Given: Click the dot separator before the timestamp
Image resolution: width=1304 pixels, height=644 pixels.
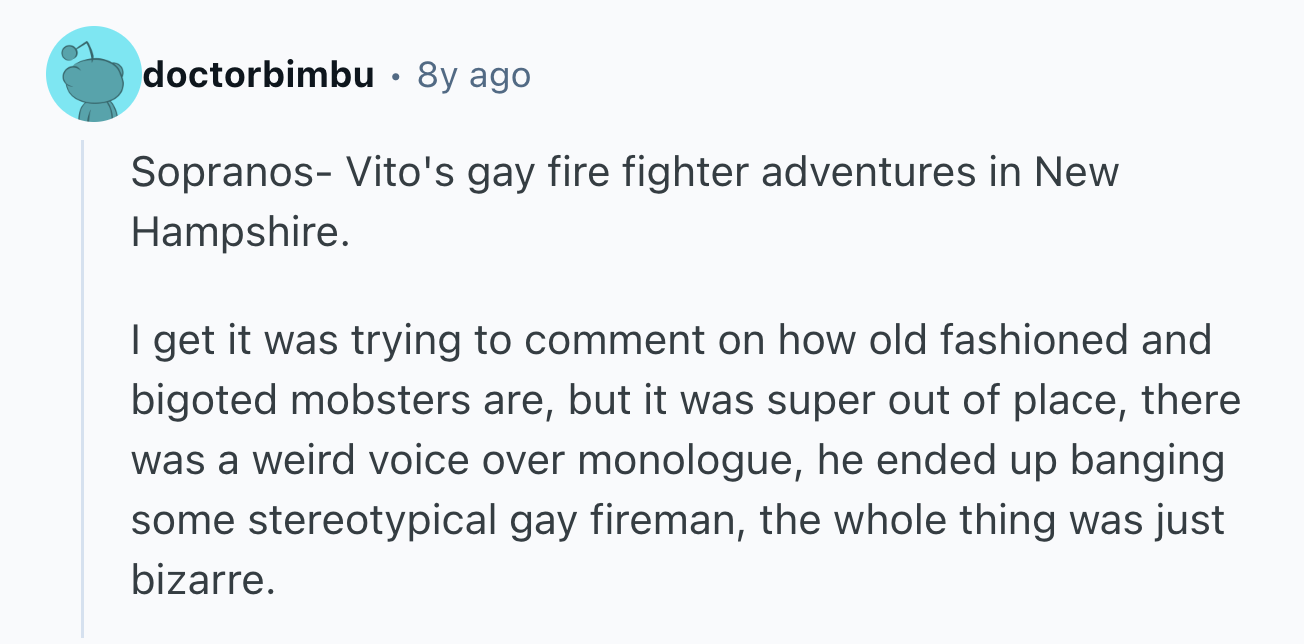Looking at the screenshot, I should pyautogui.click(x=396, y=76).
